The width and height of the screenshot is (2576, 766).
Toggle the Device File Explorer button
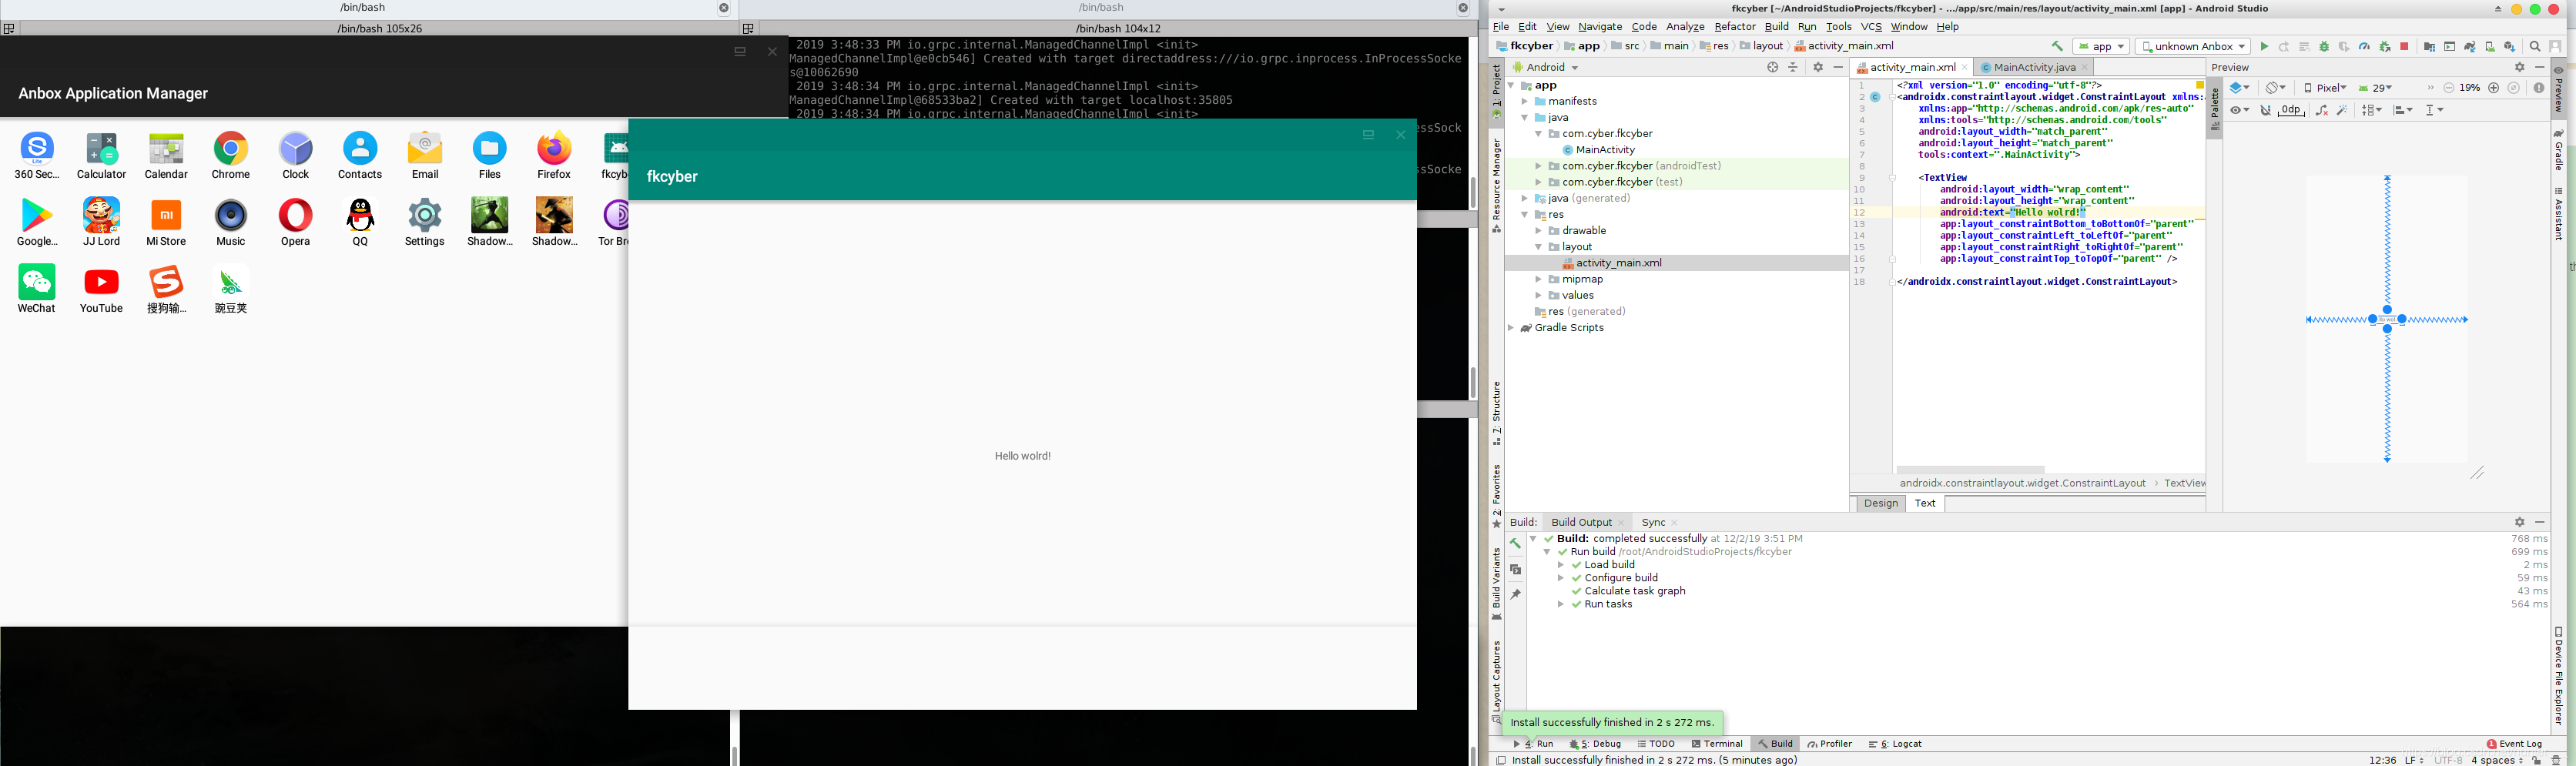[2559, 676]
